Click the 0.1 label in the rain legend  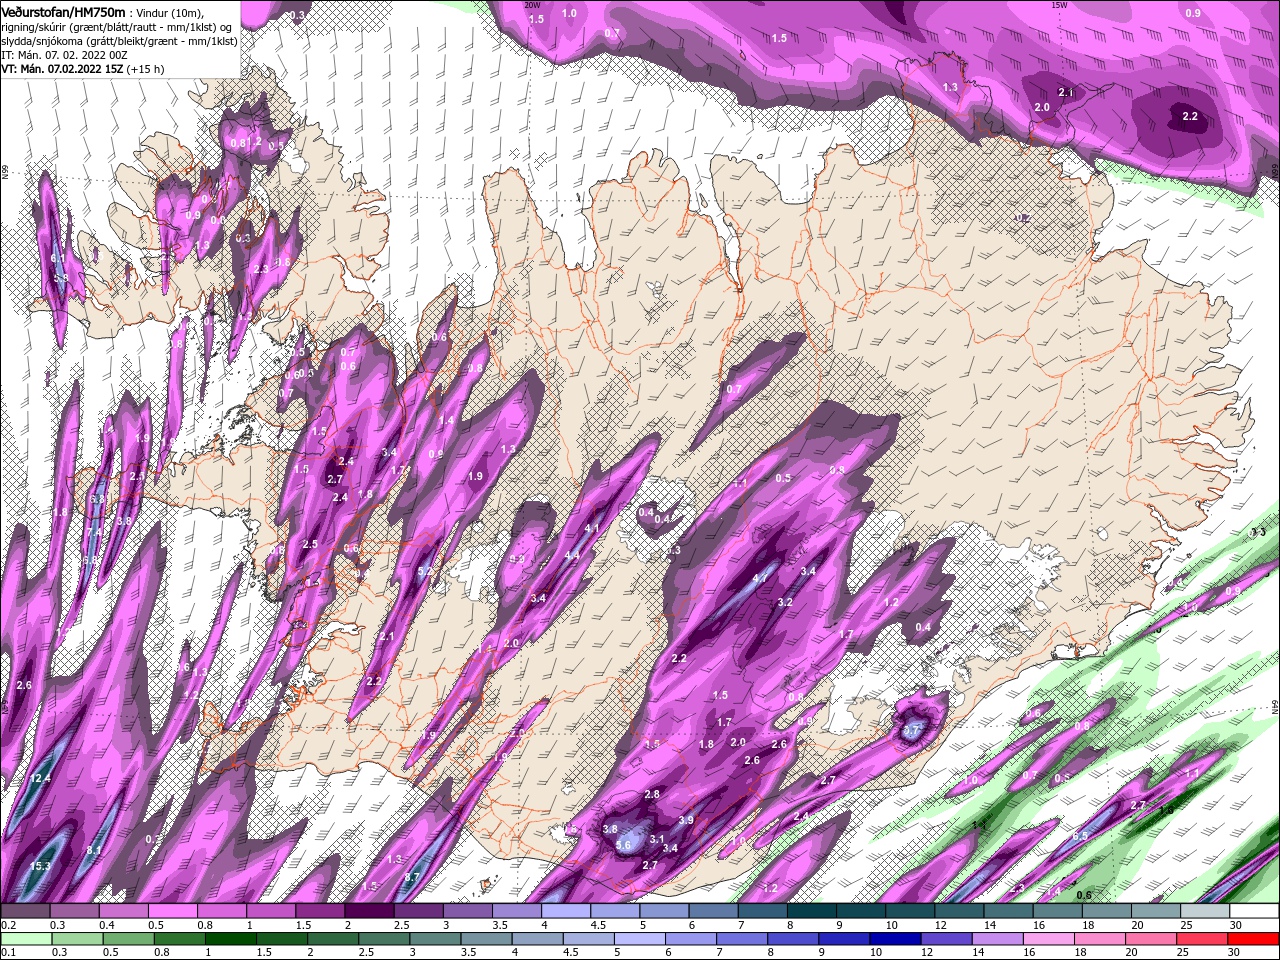click(x=7, y=954)
